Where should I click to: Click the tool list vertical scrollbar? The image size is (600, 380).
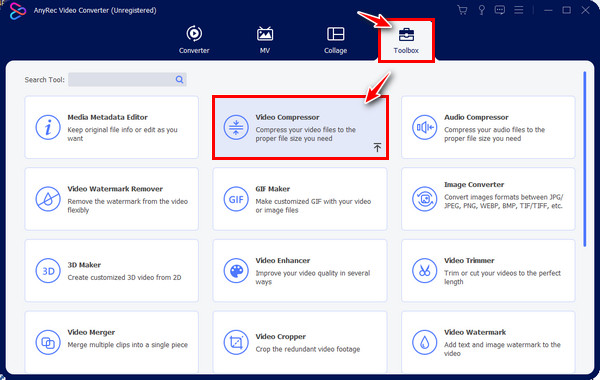tap(584, 159)
